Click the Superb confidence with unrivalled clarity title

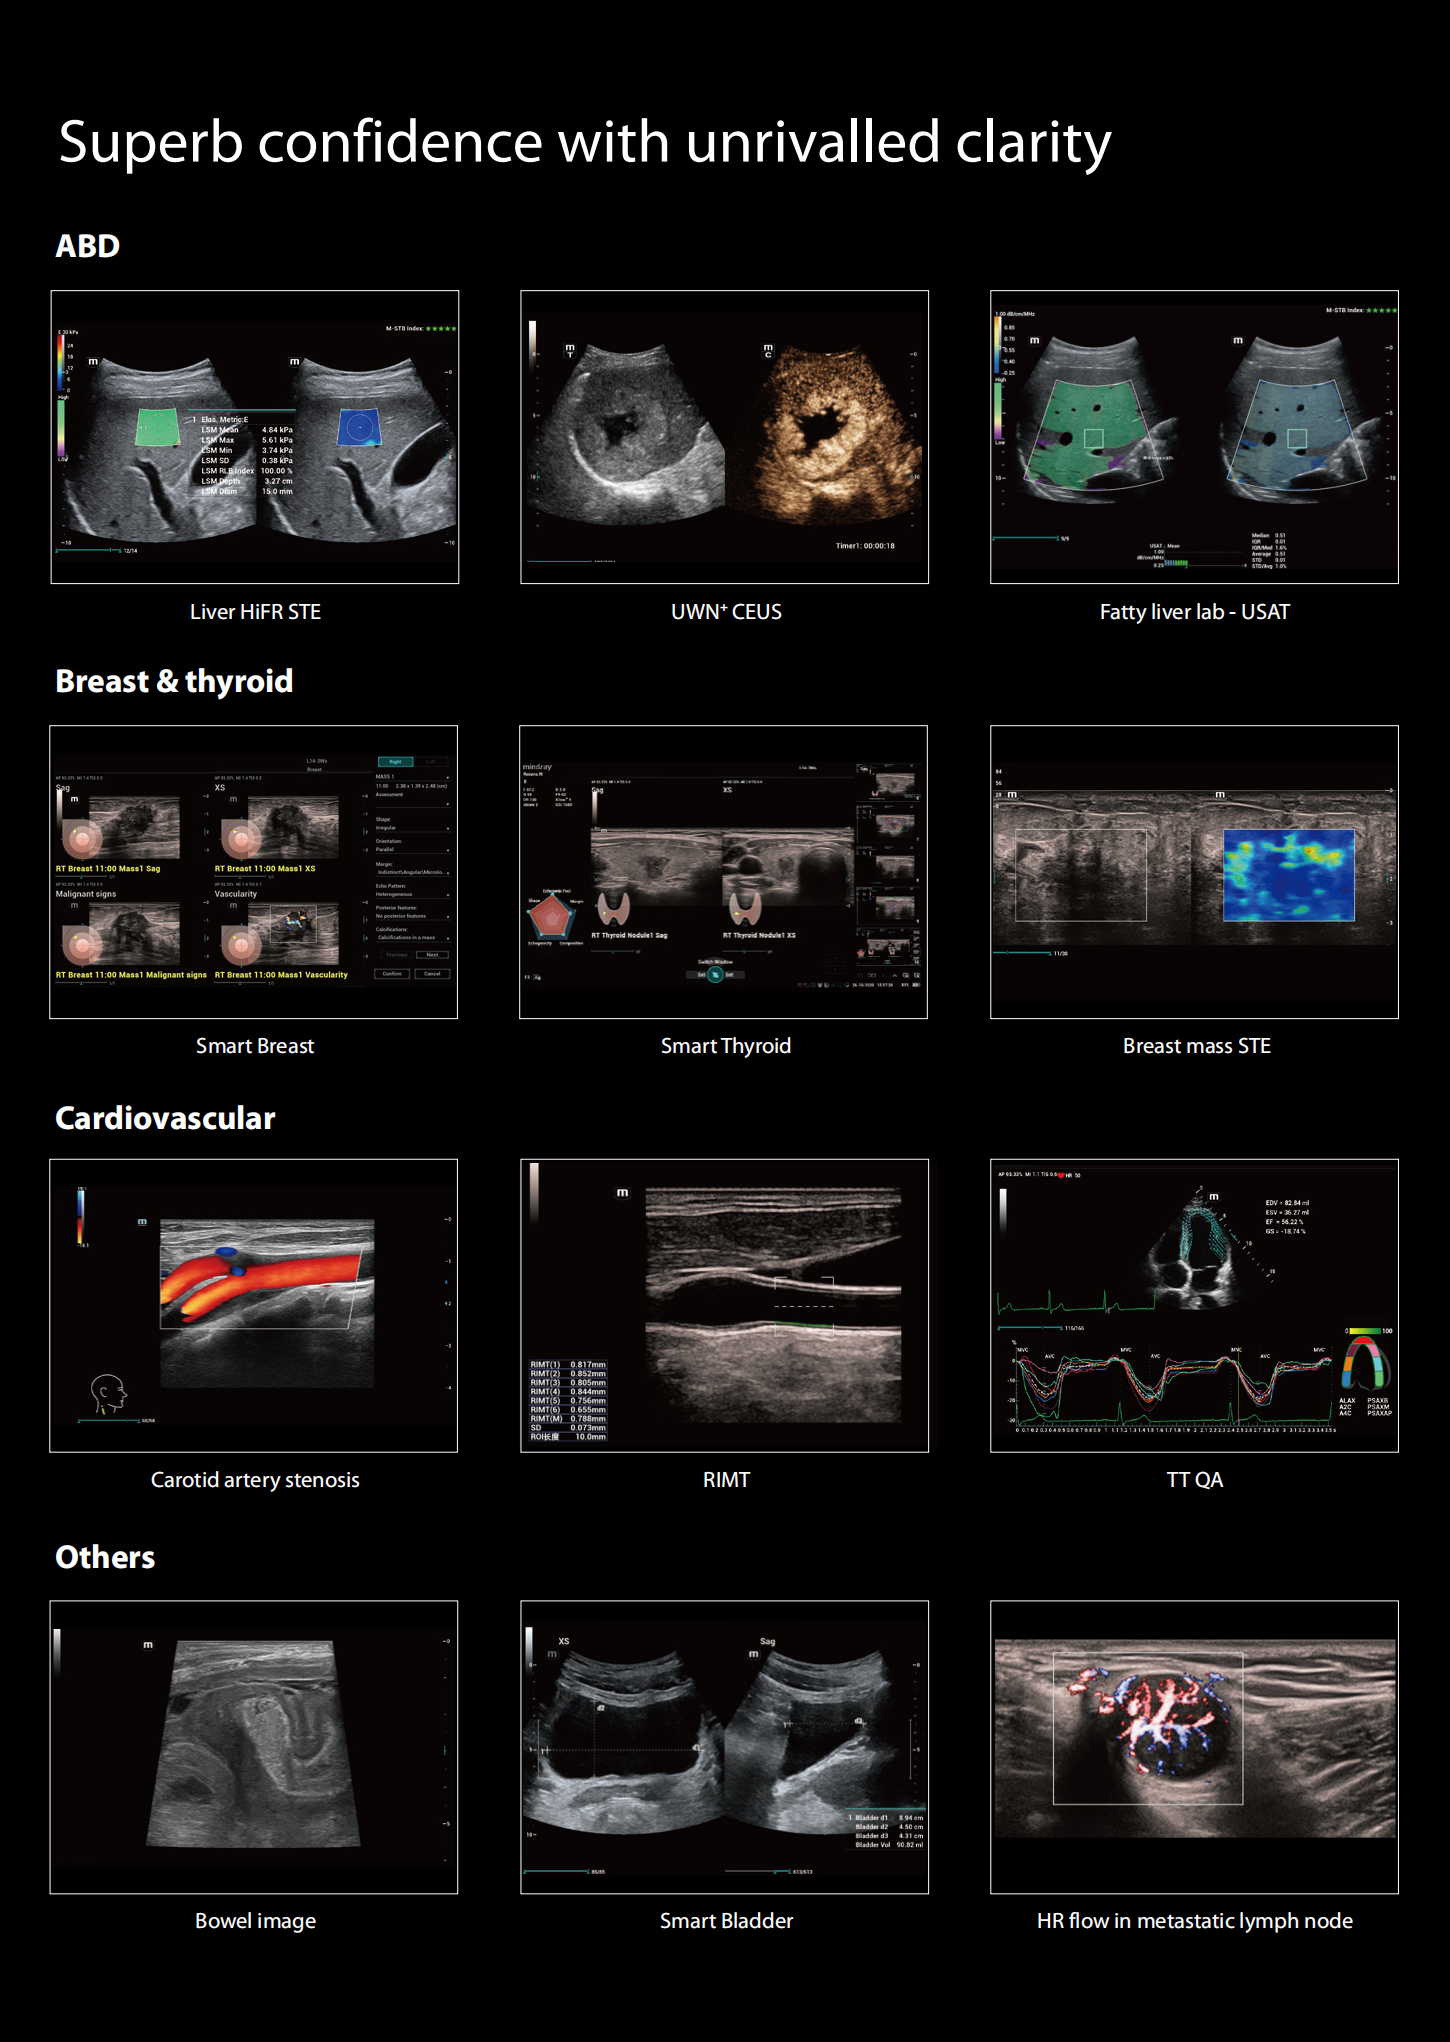[585, 142]
